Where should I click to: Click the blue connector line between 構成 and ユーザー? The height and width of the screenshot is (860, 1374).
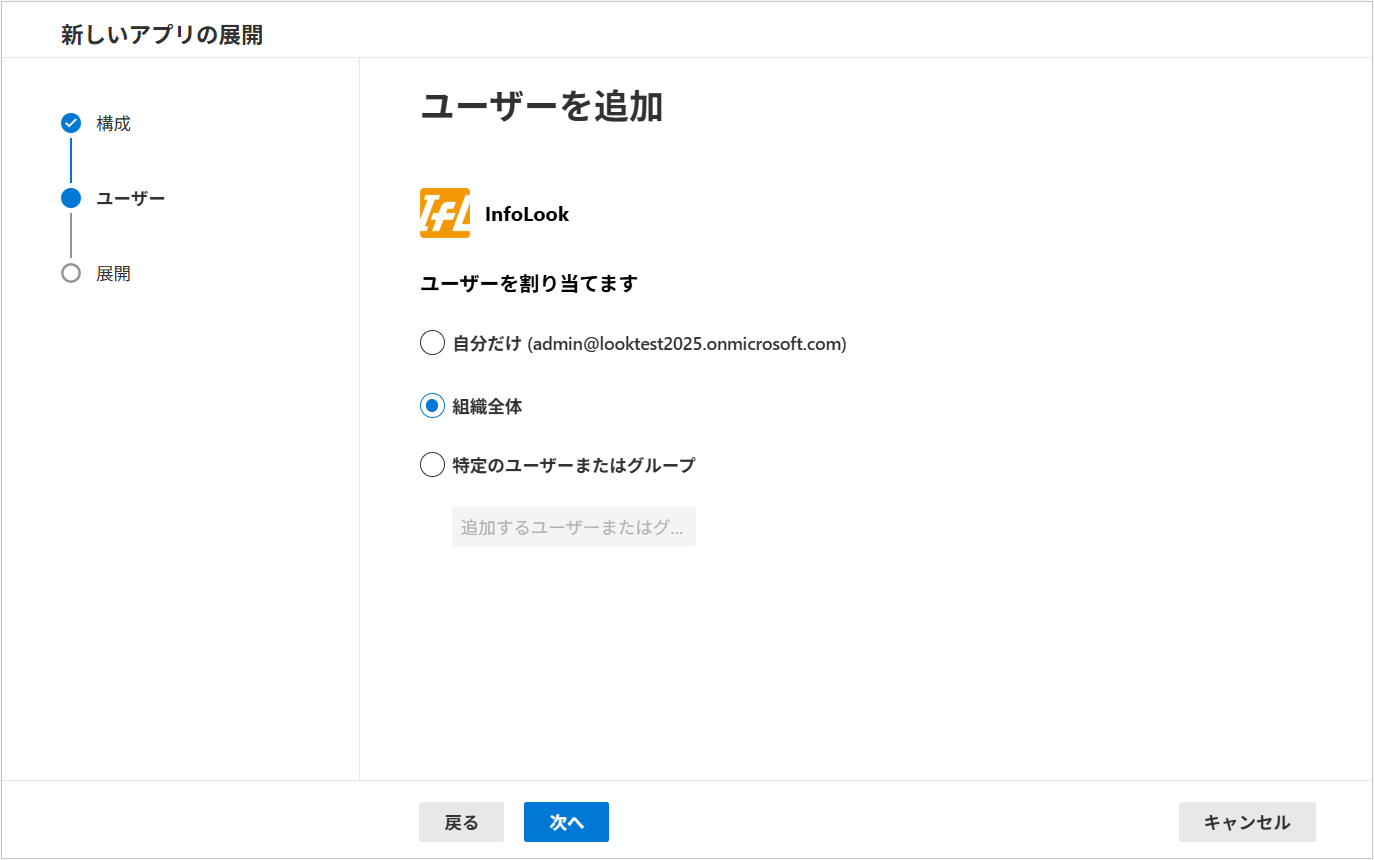tap(70, 160)
